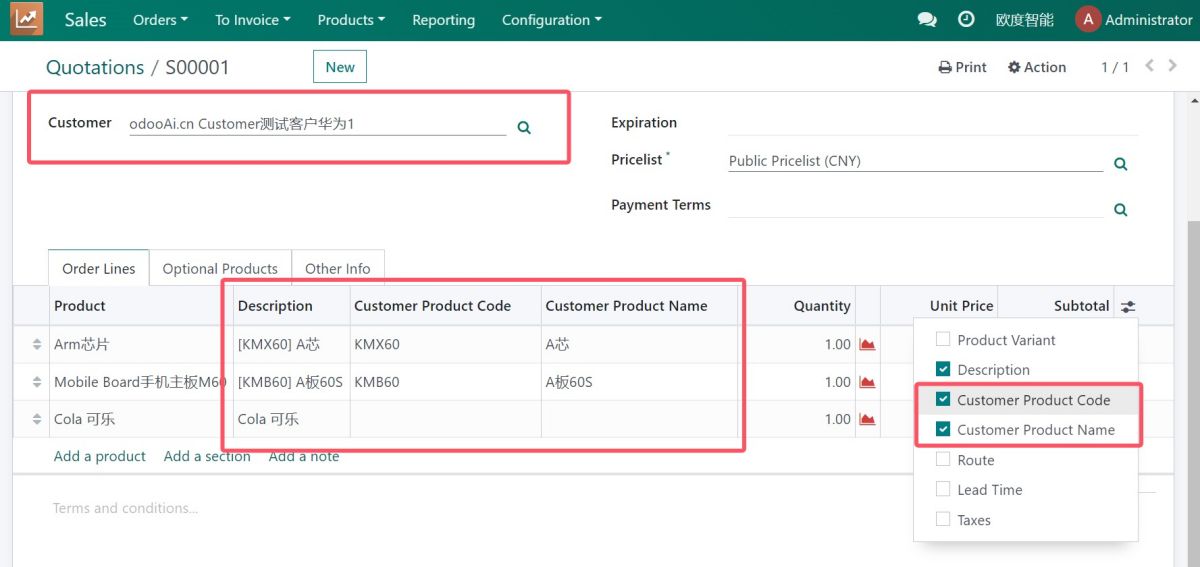Click the search icon next to Customer
Screen dimensions: 1200x567
pos(524,128)
